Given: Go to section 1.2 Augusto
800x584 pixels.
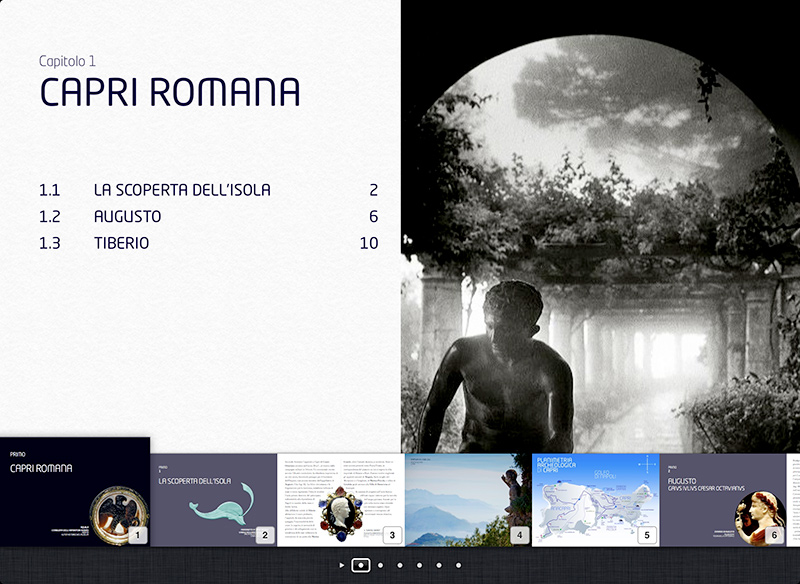Looking at the screenshot, I should [127, 216].
